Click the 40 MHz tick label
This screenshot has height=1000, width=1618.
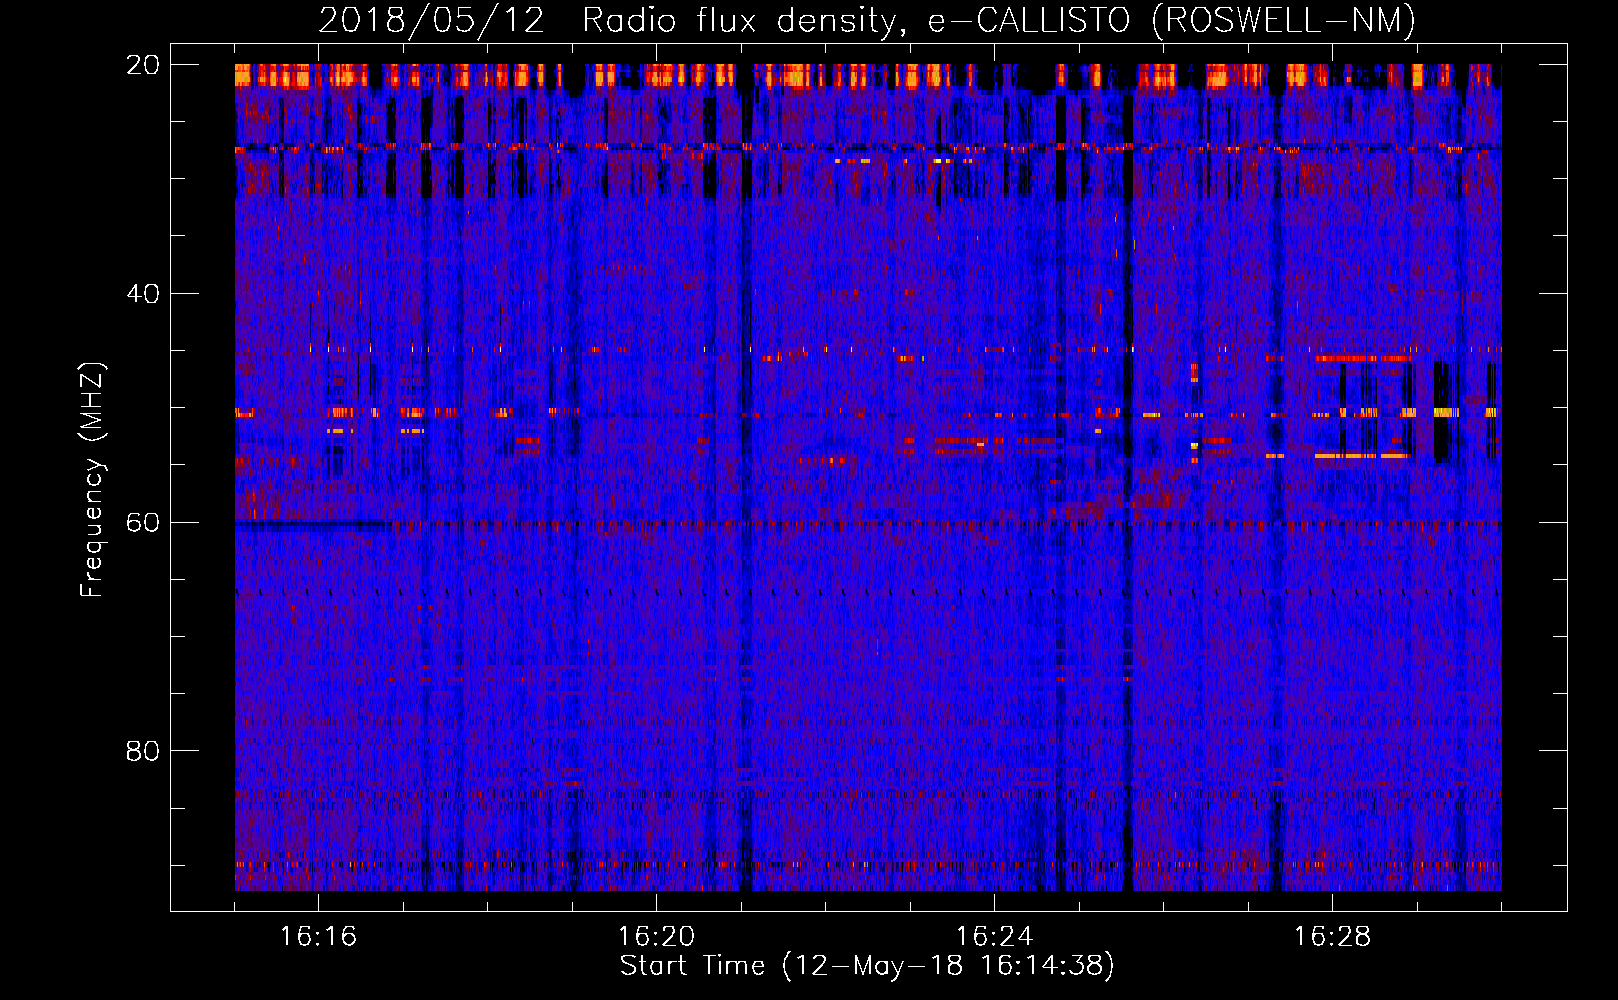(x=141, y=294)
